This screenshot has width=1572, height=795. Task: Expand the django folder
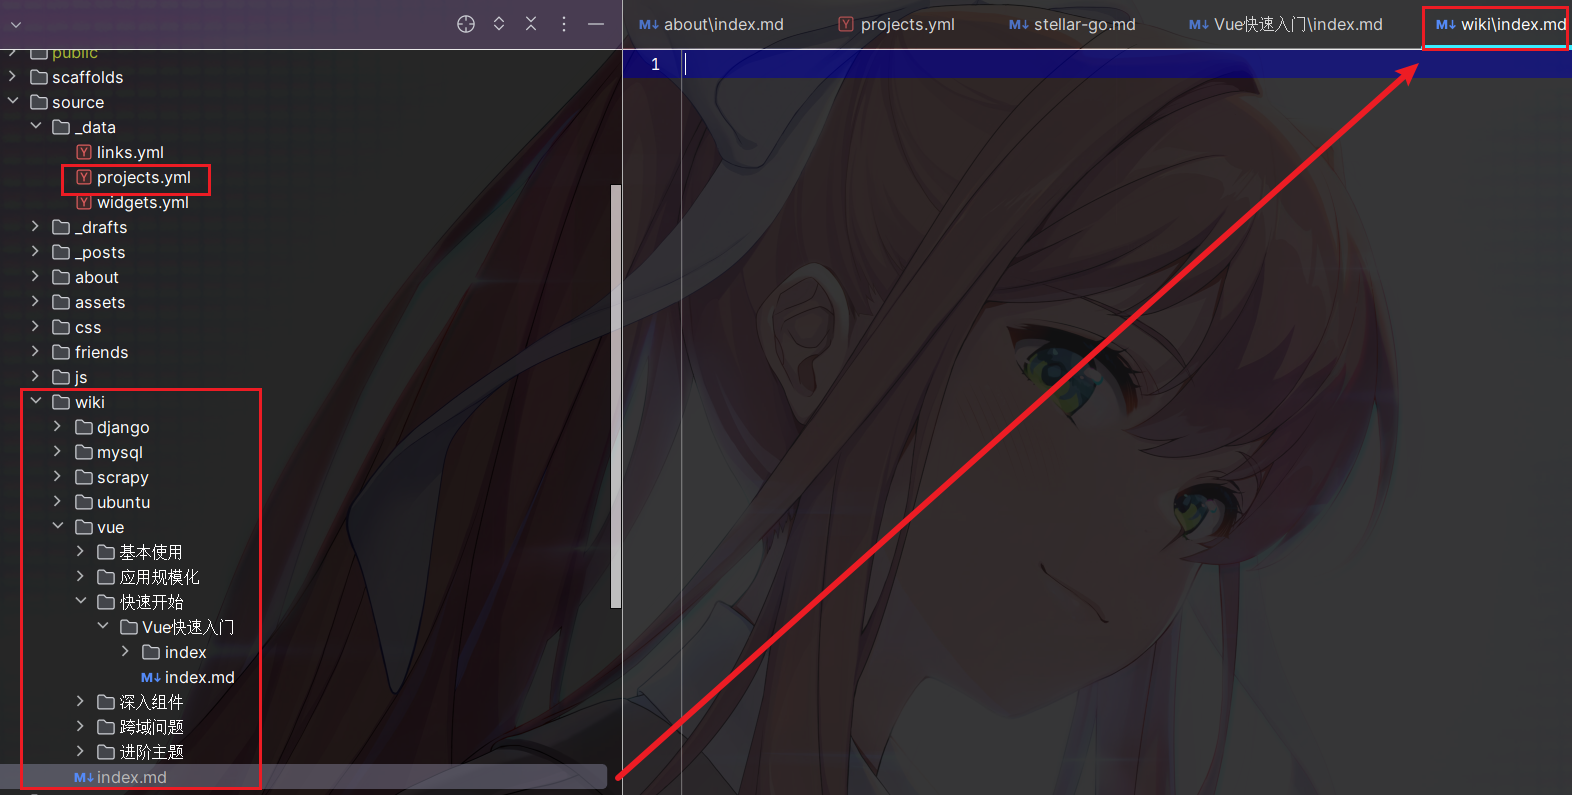58,427
